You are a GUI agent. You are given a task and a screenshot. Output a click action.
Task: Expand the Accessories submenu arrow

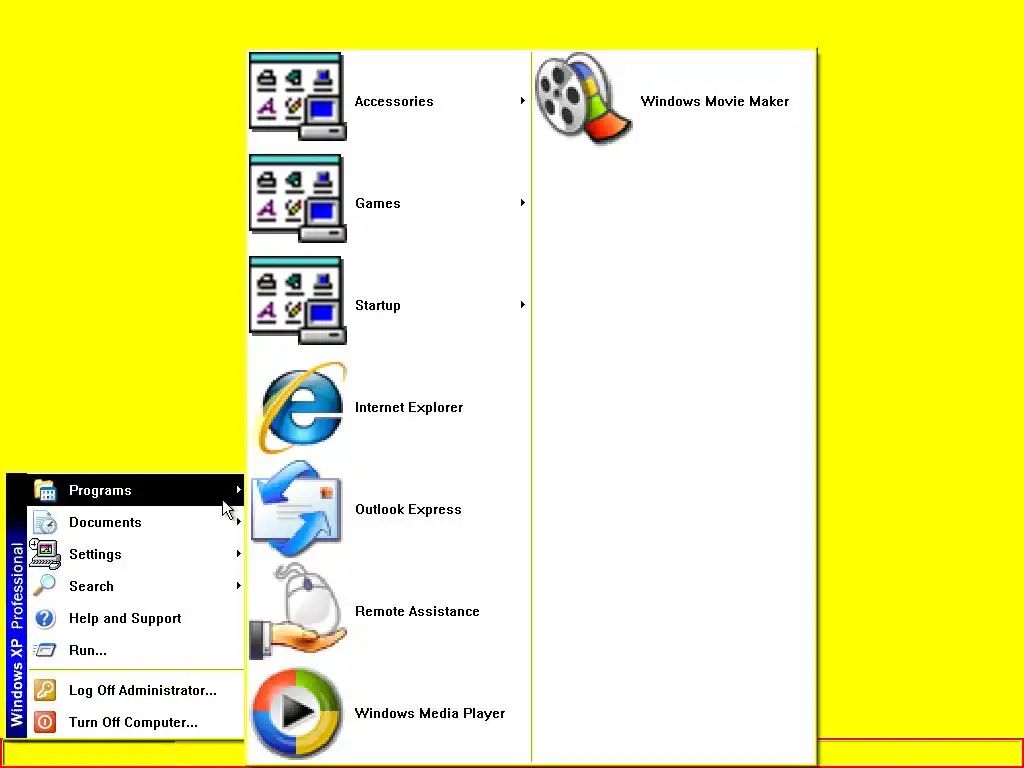click(522, 101)
